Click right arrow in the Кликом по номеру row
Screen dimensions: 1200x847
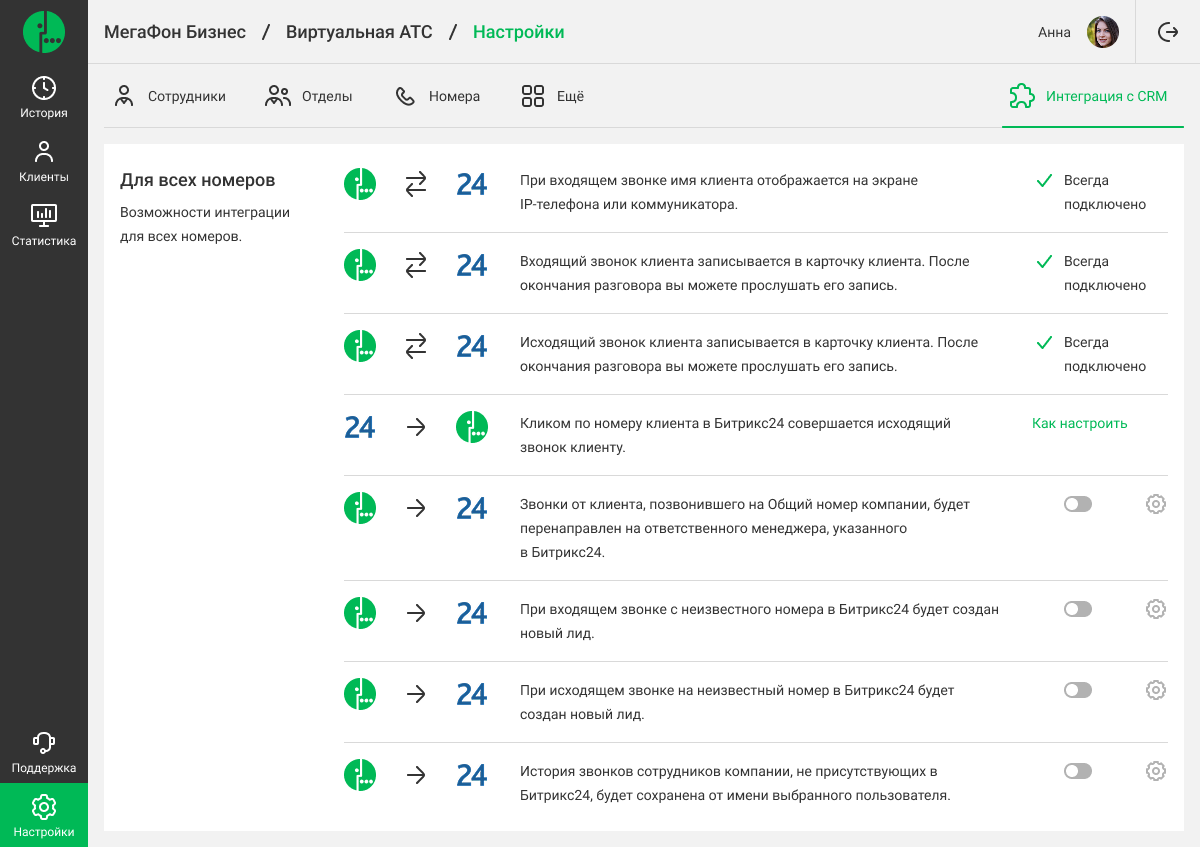click(x=416, y=427)
